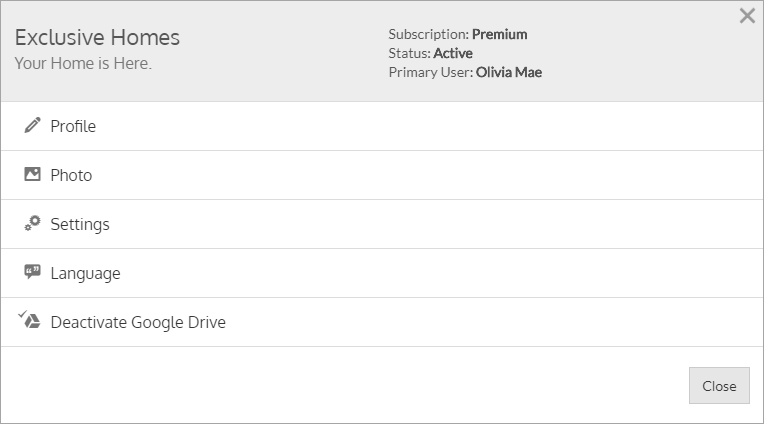Click the speech bubble Language icon
The width and height of the screenshot is (764, 424).
(x=32, y=273)
